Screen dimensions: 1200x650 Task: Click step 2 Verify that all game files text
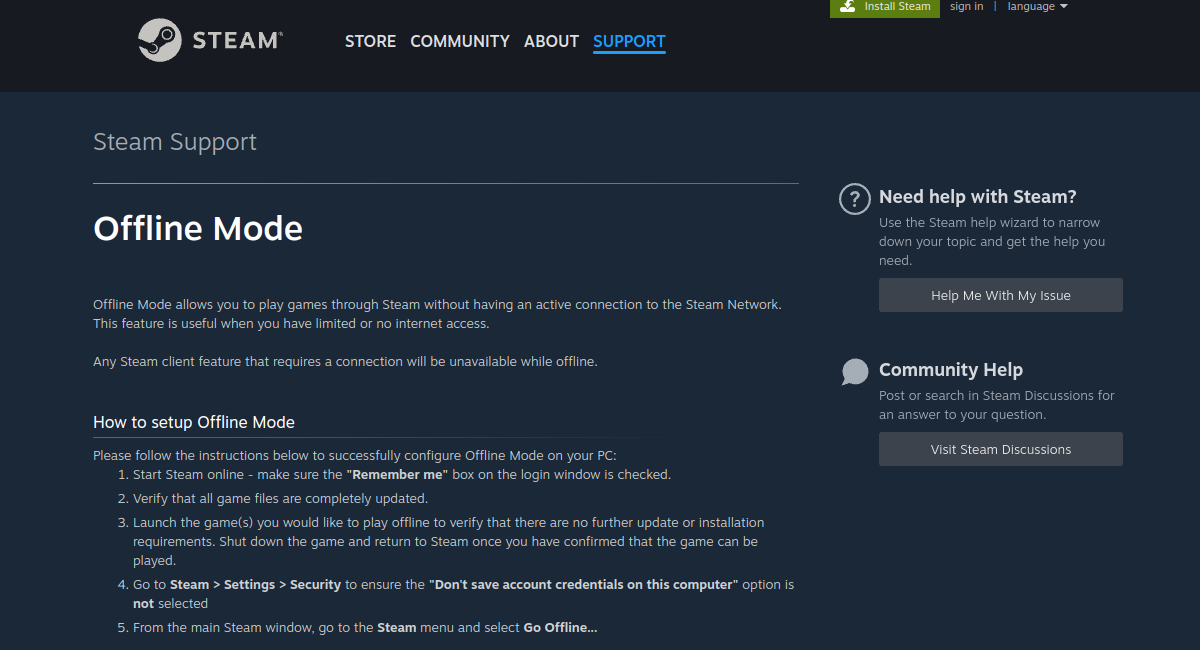[x=280, y=498]
